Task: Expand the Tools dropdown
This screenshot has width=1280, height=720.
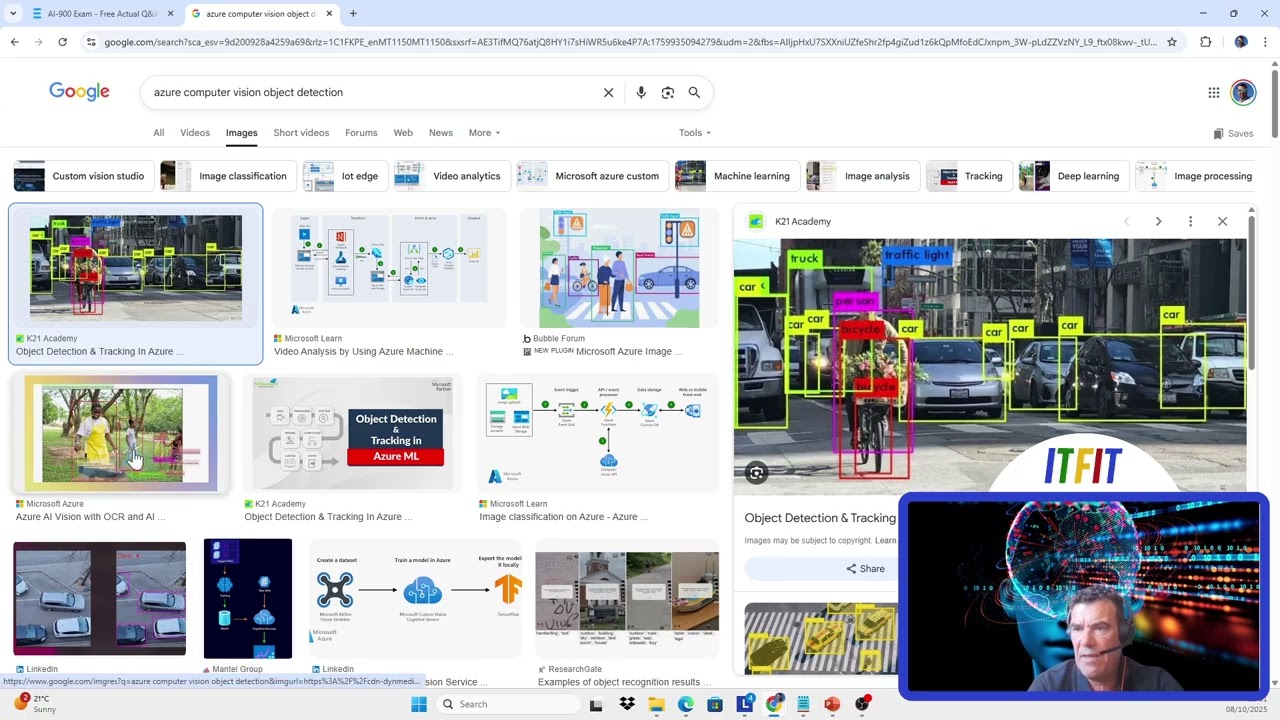Action: point(695,133)
